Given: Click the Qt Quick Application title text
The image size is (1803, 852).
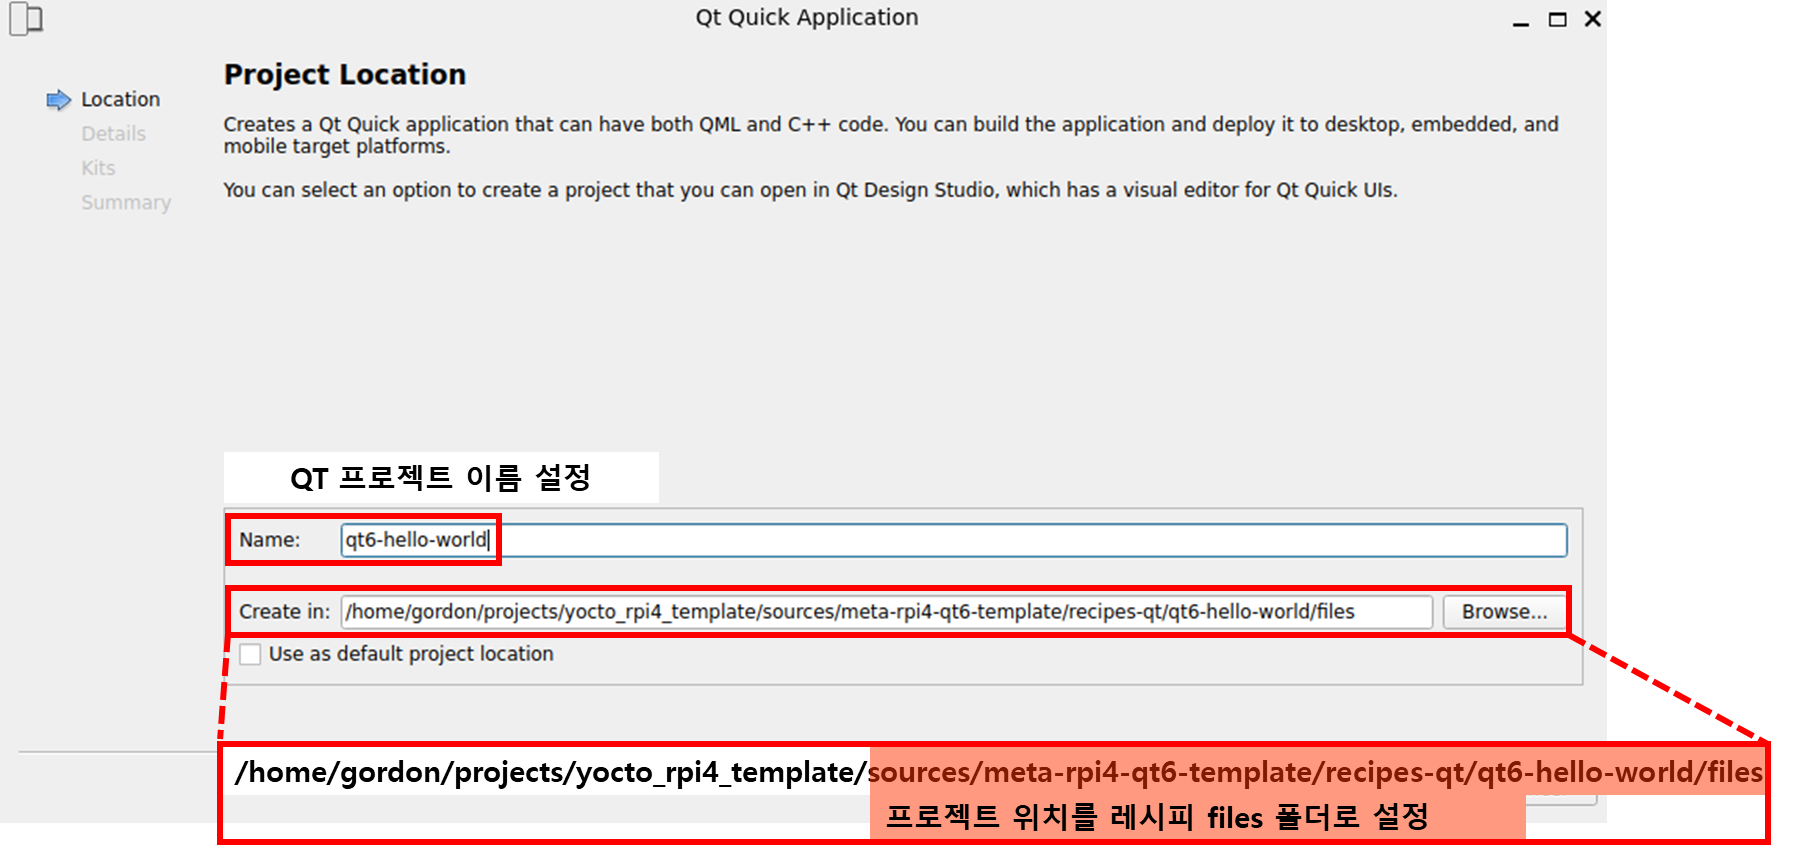Looking at the screenshot, I should (807, 18).
